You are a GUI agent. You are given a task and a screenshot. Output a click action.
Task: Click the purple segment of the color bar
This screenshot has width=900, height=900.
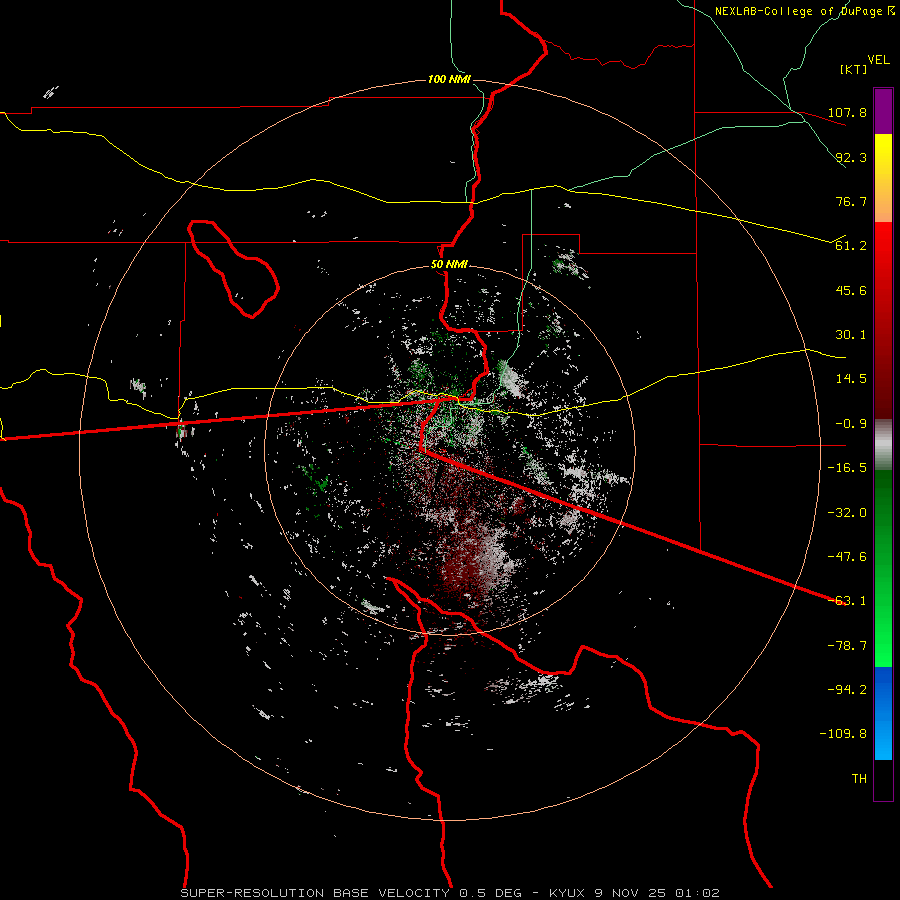coord(883,111)
